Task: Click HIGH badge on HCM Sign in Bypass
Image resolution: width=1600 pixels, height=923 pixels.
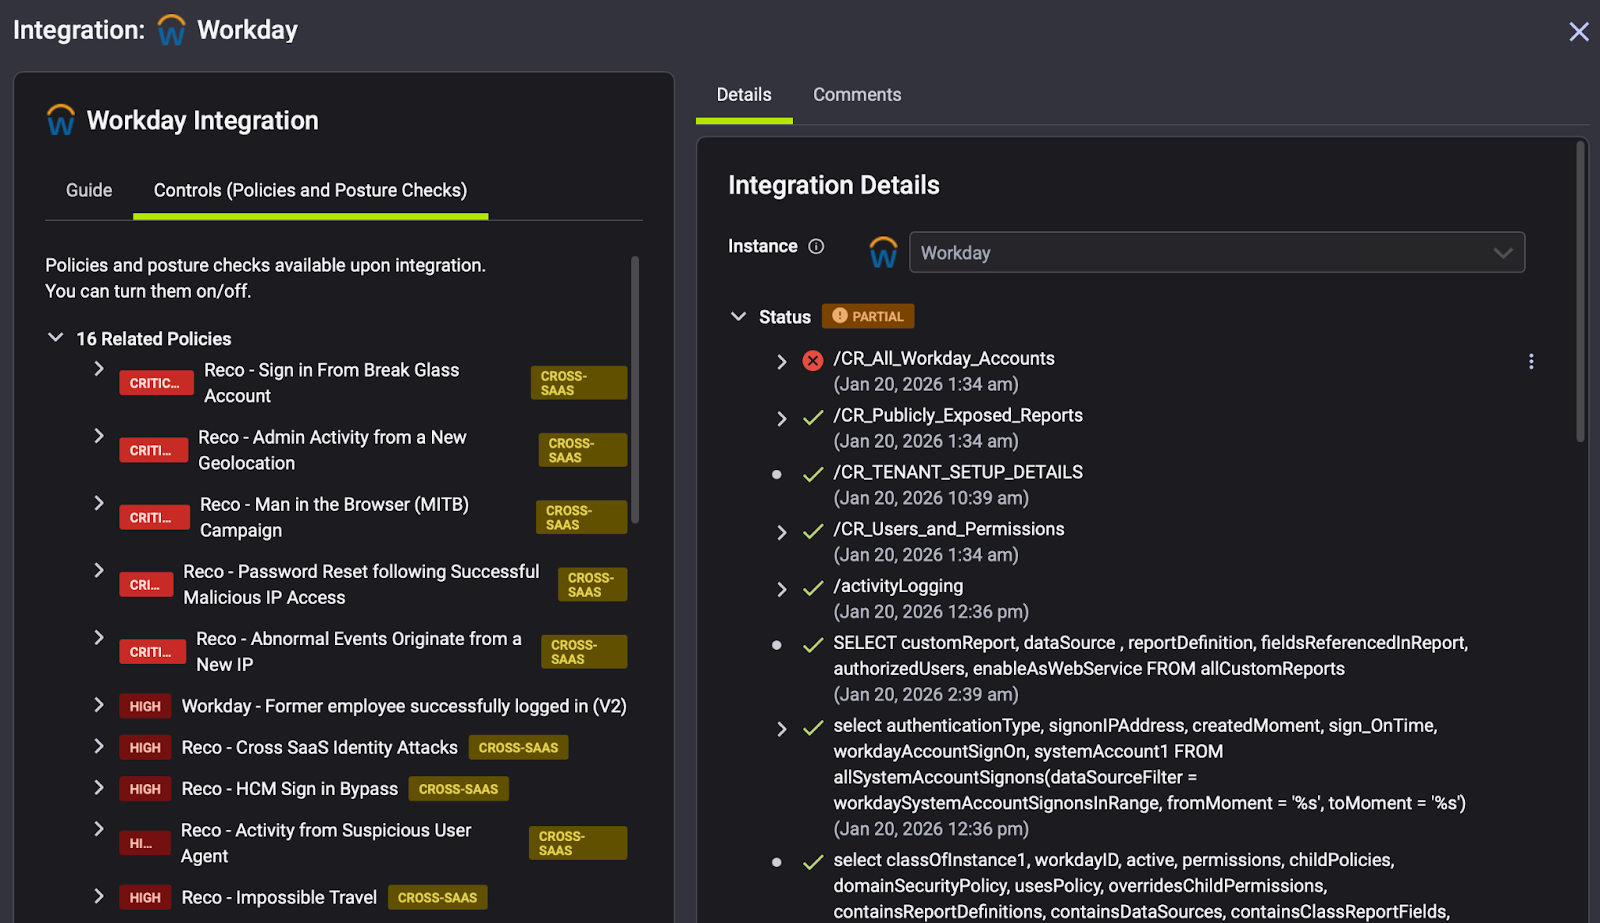Action: click(145, 789)
